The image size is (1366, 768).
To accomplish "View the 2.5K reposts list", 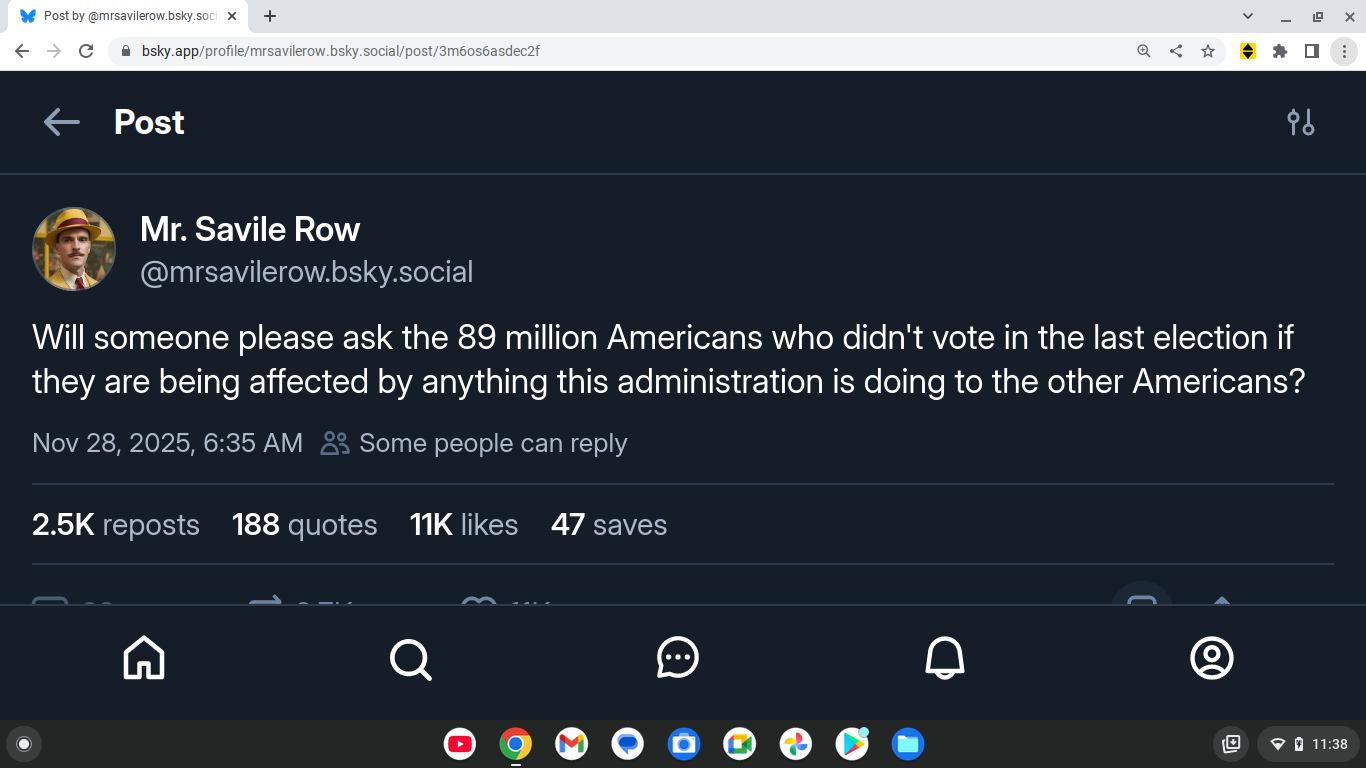I will click(116, 525).
